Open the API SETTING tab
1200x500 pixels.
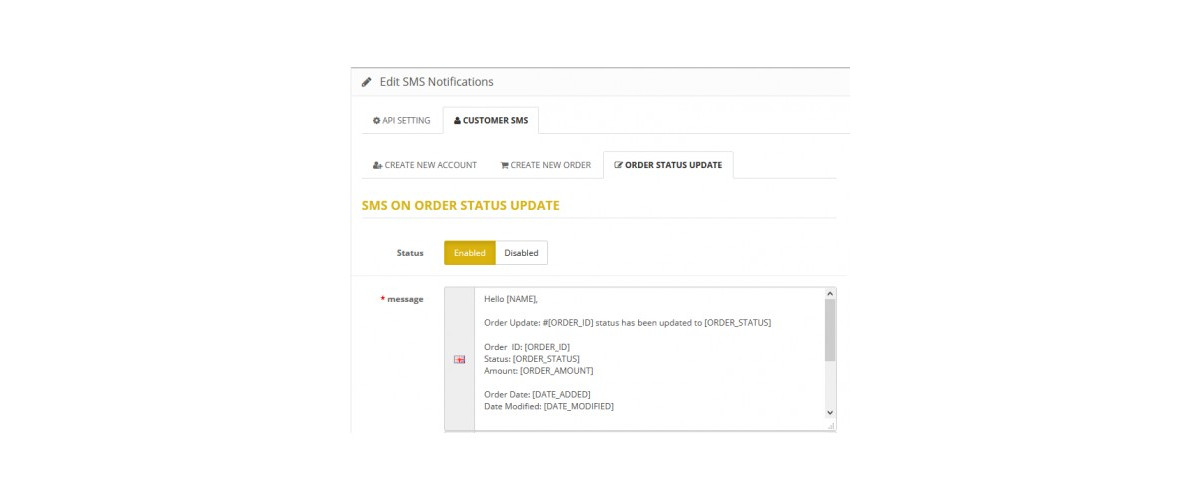coord(401,120)
